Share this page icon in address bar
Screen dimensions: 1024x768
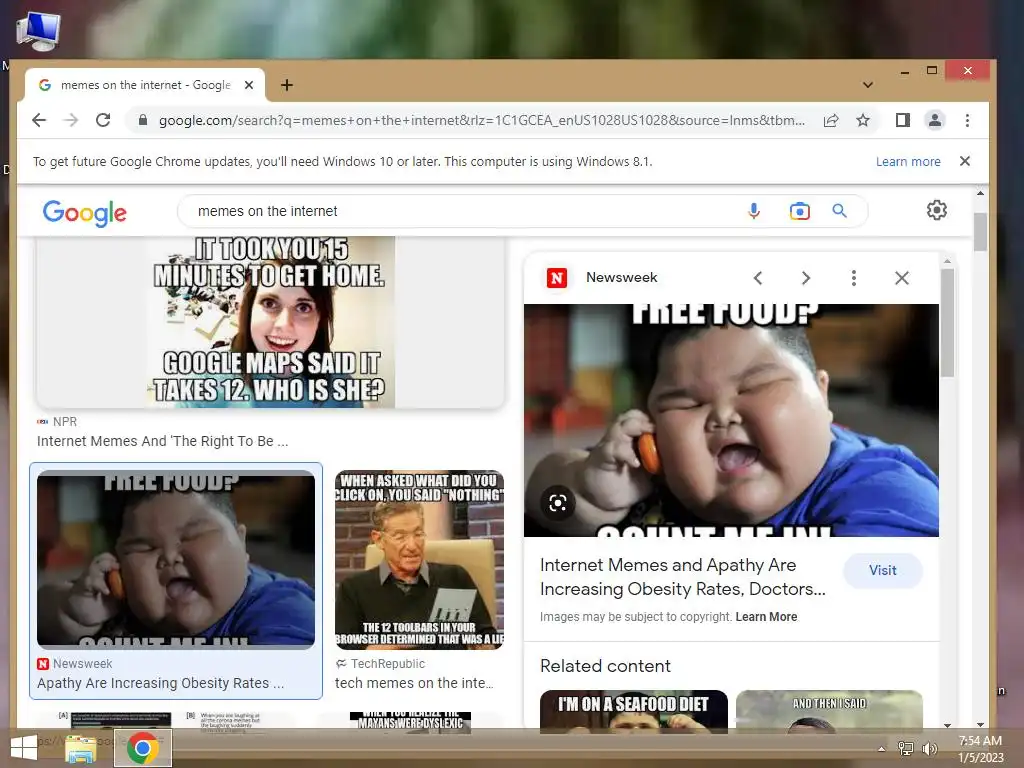(831, 120)
